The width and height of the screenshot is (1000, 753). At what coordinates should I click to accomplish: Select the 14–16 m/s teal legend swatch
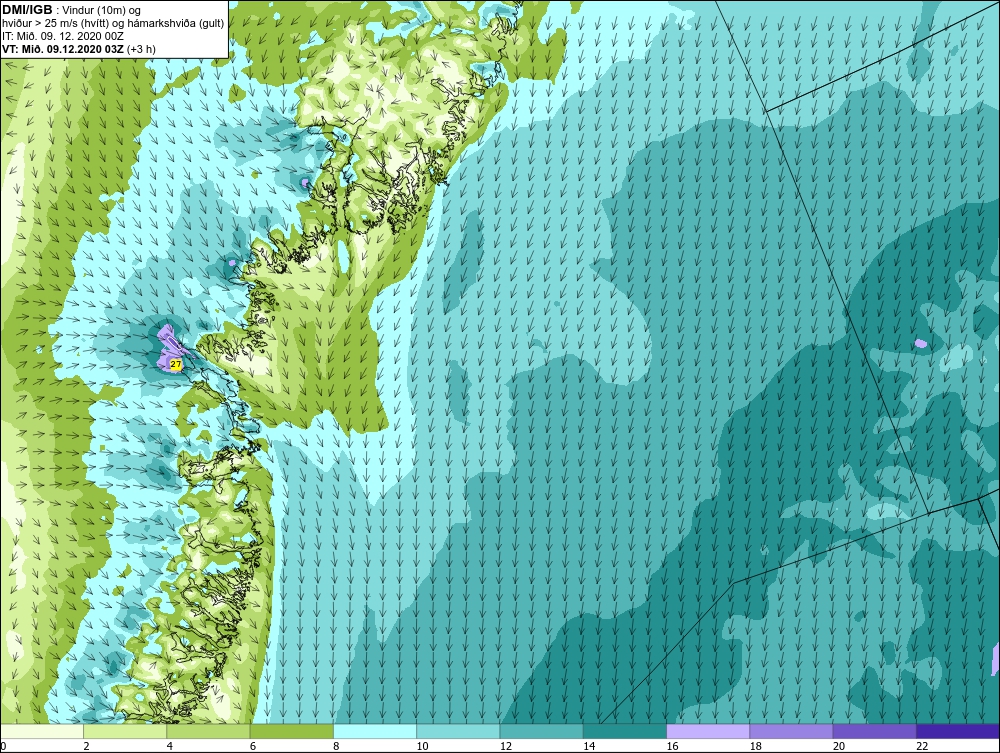tap(625, 731)
